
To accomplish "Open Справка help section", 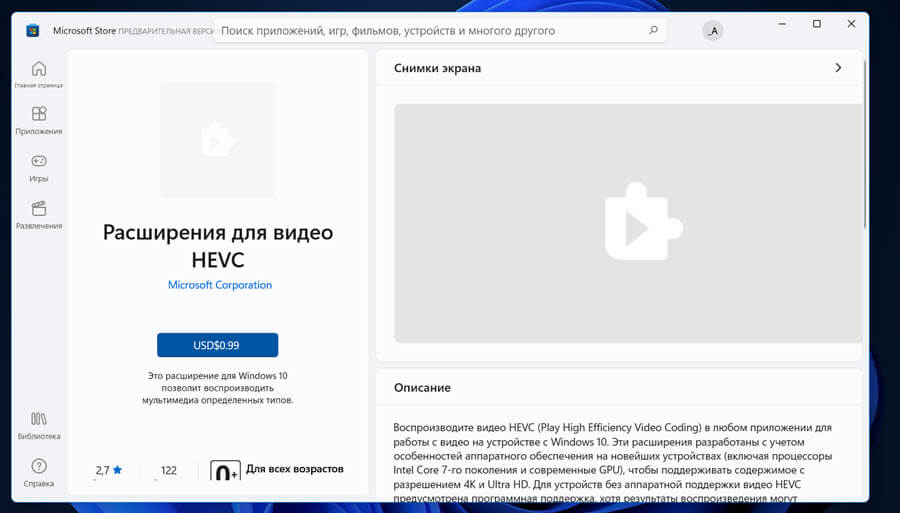I will tap(38, 473).
